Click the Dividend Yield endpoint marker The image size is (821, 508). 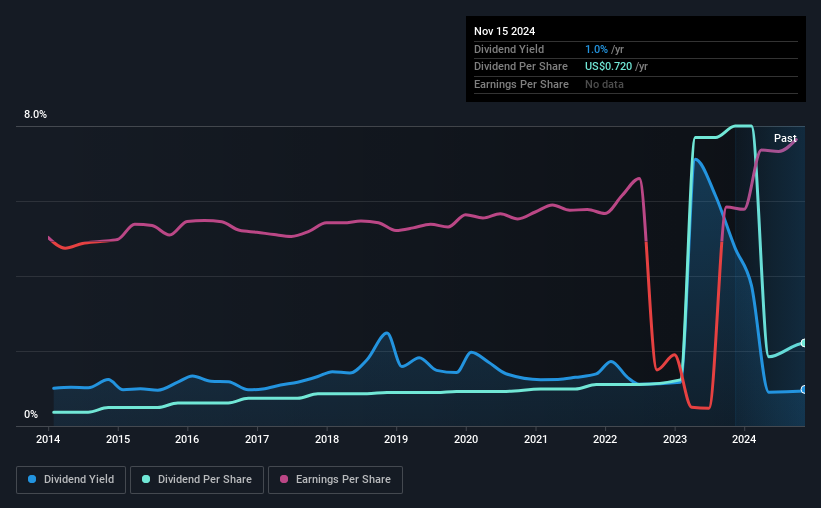pos(804,390)
